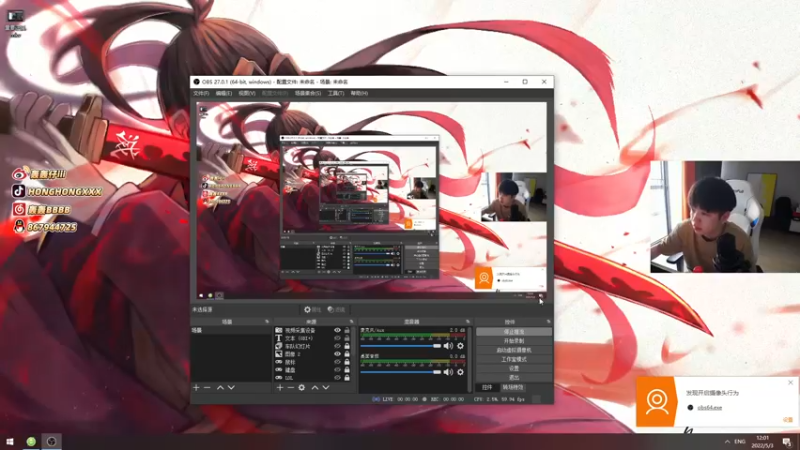Toggle visibility of 键盘 source

click(337, 370)
